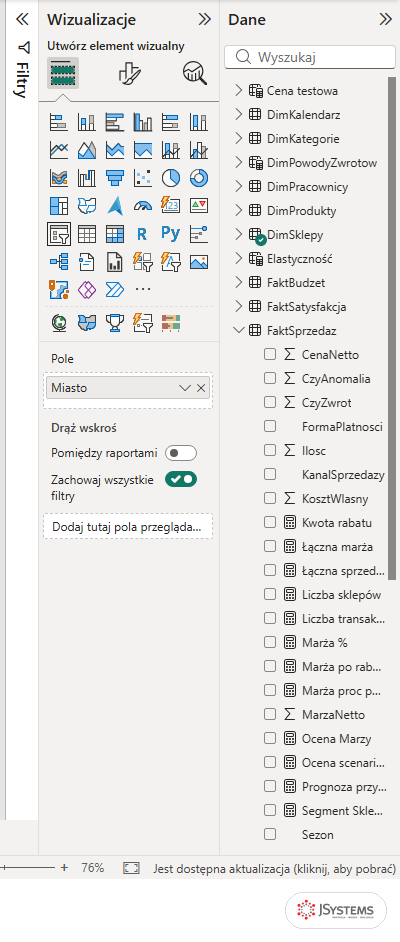Expand the DimSklepy table
Screen dimensions: 400x942
coord(238,234)
